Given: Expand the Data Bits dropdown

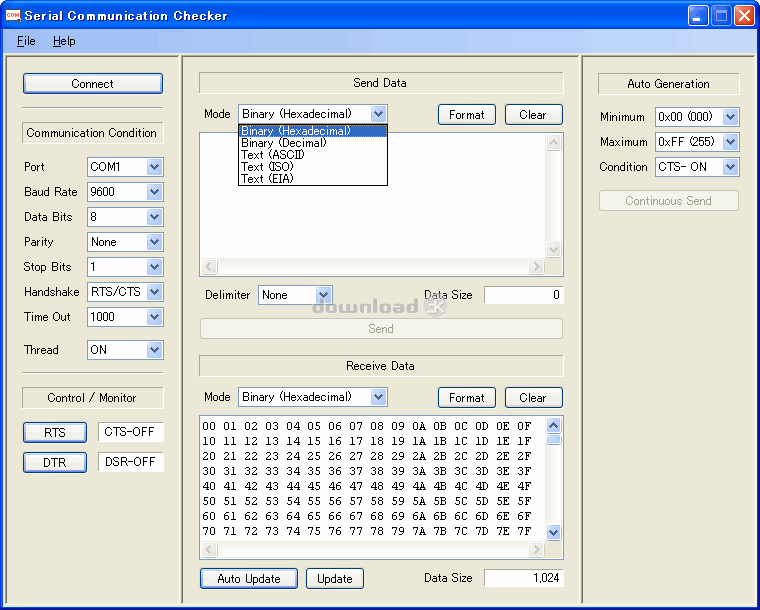Looking at the screenshot, I should (125, 217).
